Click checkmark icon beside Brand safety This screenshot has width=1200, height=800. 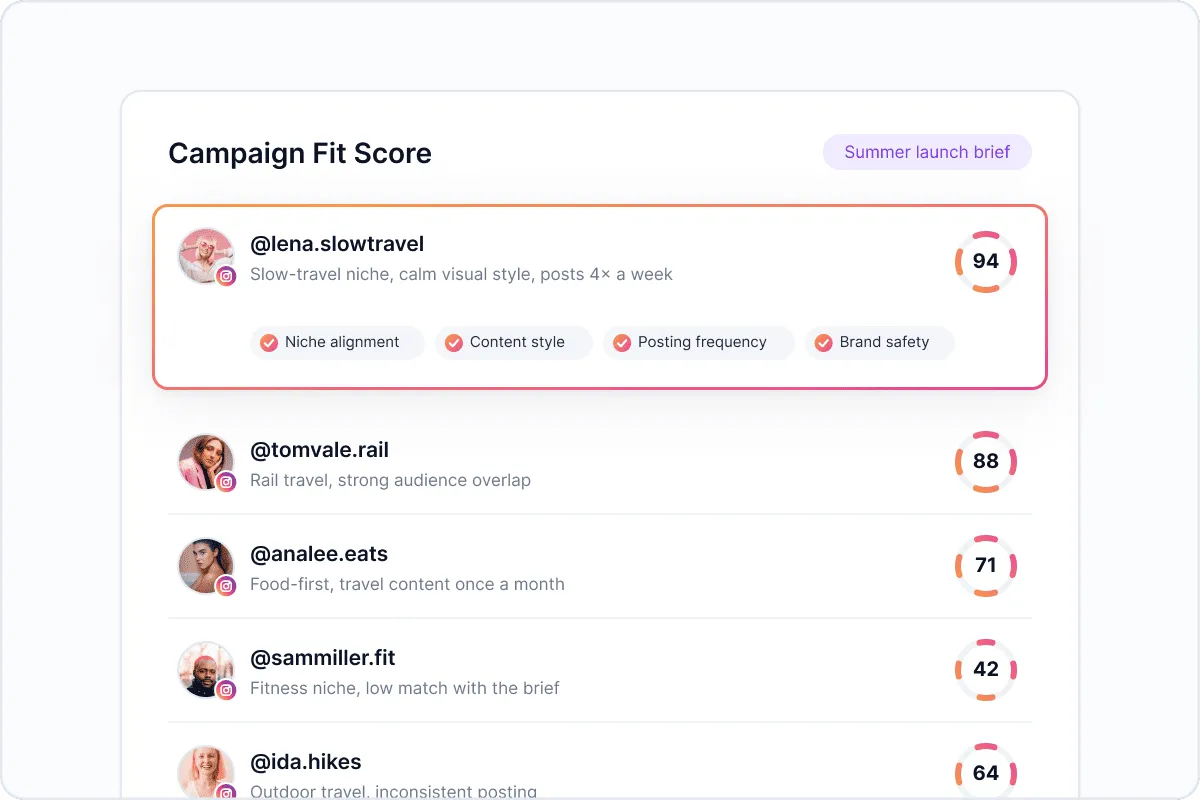pos(824,343)
